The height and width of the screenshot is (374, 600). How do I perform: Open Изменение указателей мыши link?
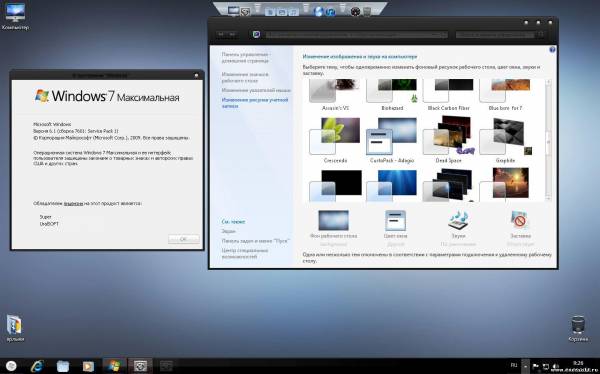coord(256,90)
